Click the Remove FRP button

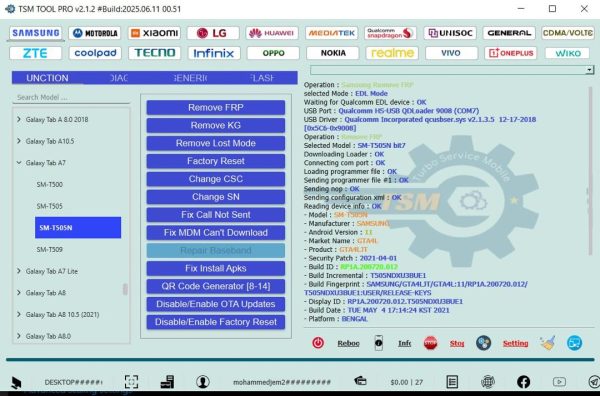click(215, 108)
